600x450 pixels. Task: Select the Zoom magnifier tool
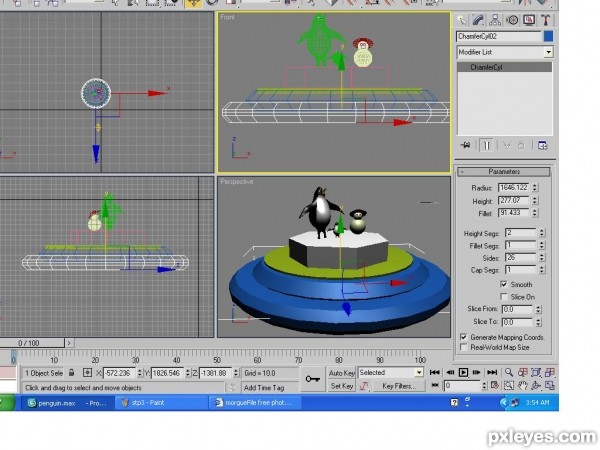[x=509, y=372]
